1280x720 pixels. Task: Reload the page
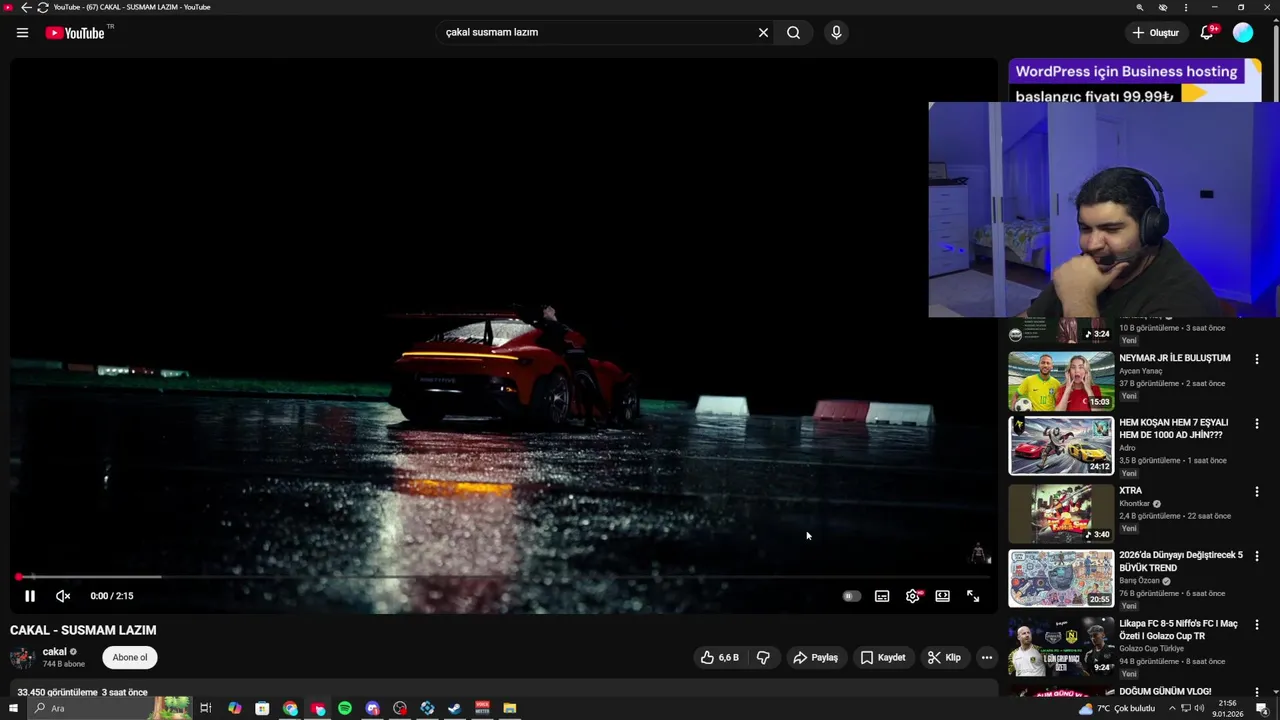tap(42, 7)
